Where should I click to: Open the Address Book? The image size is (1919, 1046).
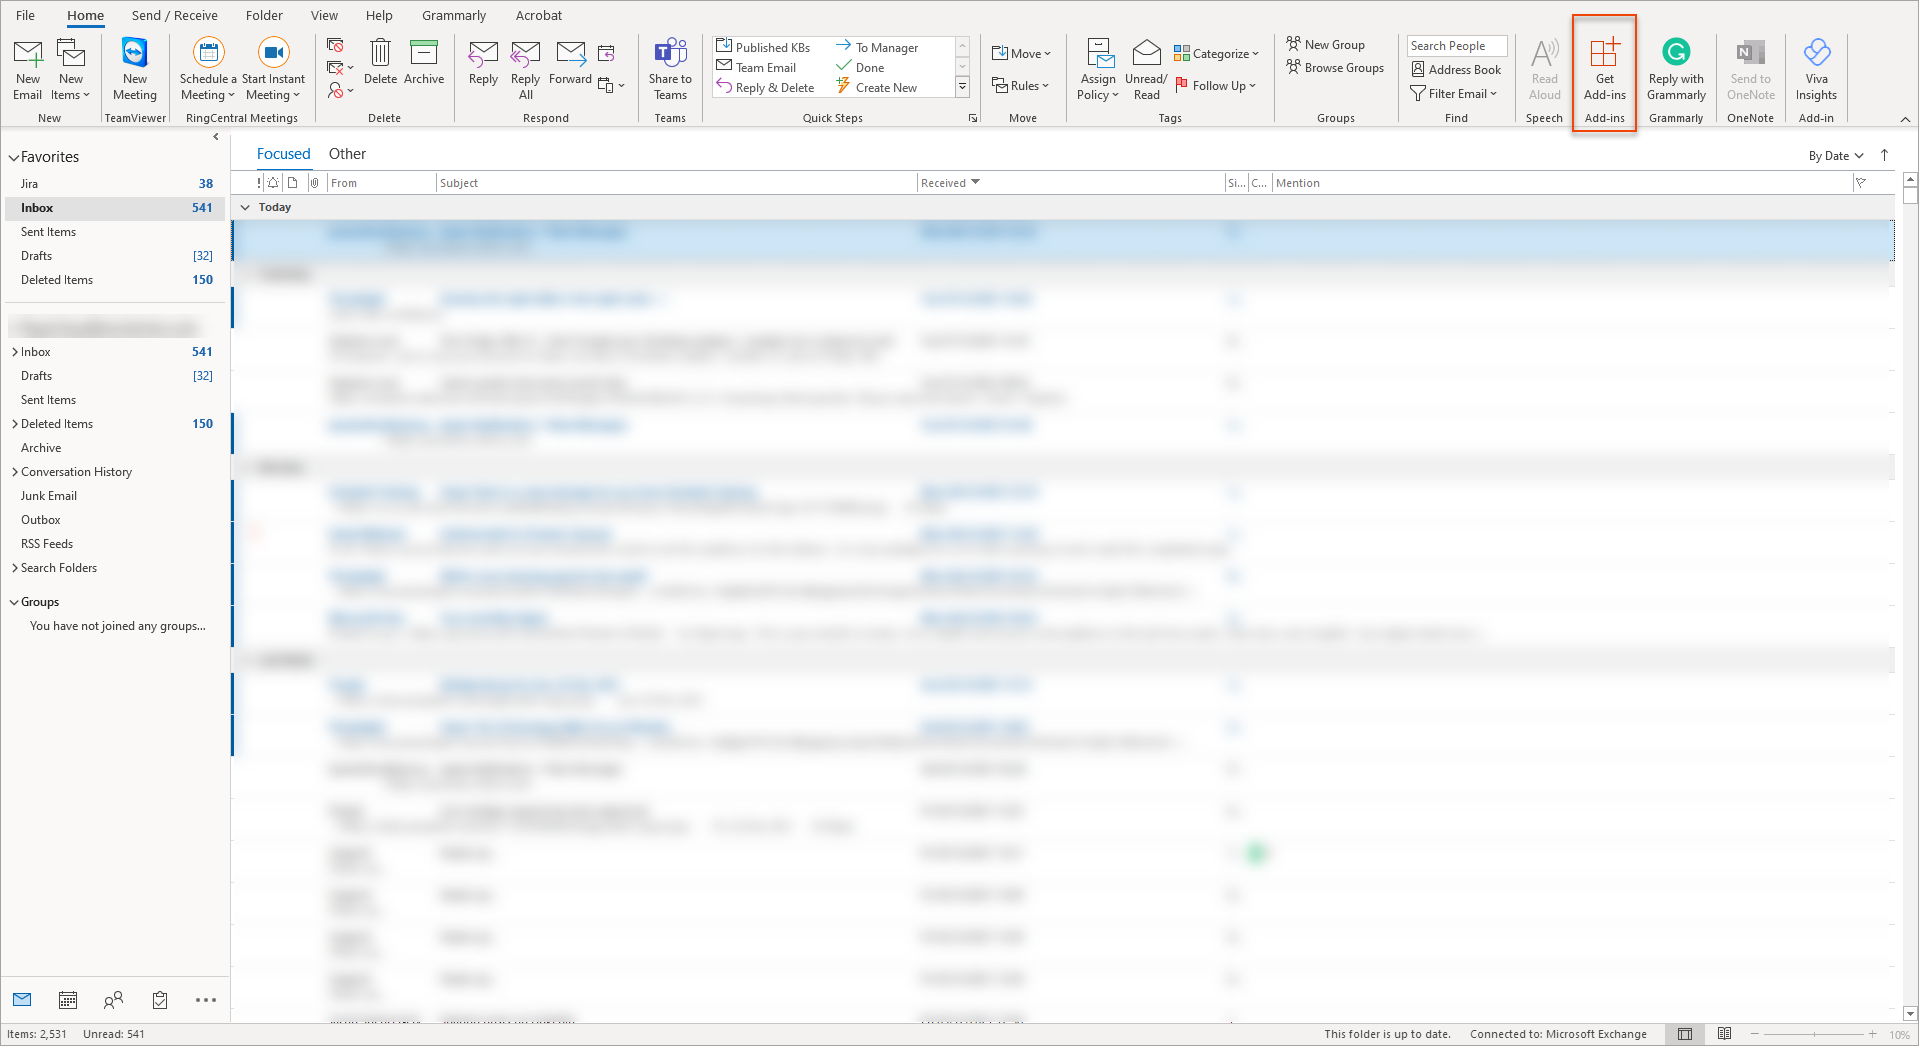click(1456, 70)
